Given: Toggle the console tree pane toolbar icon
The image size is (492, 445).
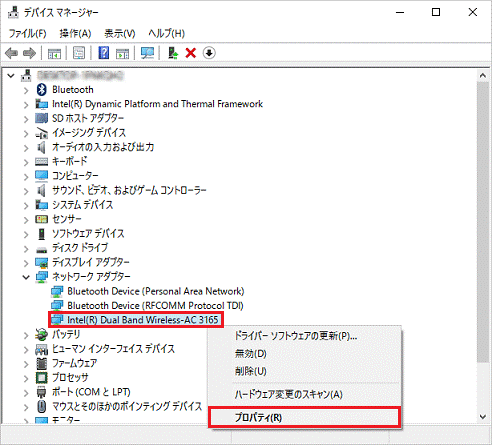Looking at the screenshot, I should pyautogui.click(x=54, y=53).
